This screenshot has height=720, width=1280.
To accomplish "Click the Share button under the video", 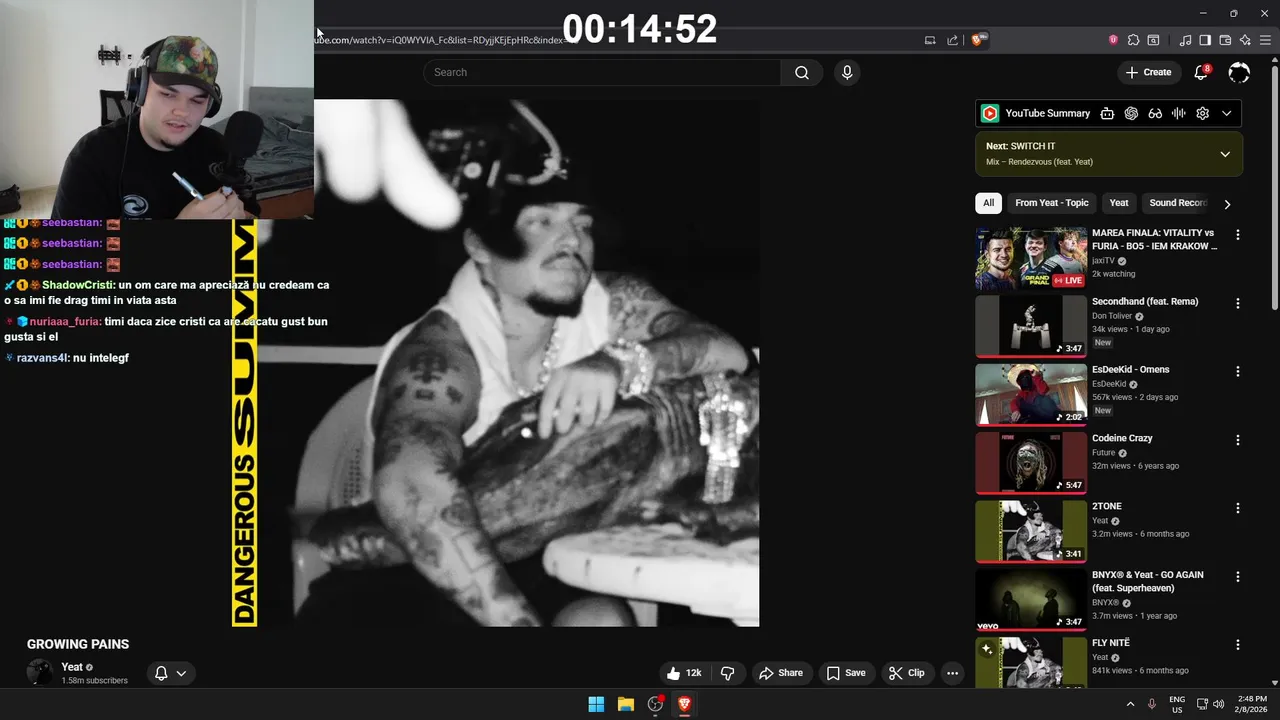I will click(x=781, y=673).
